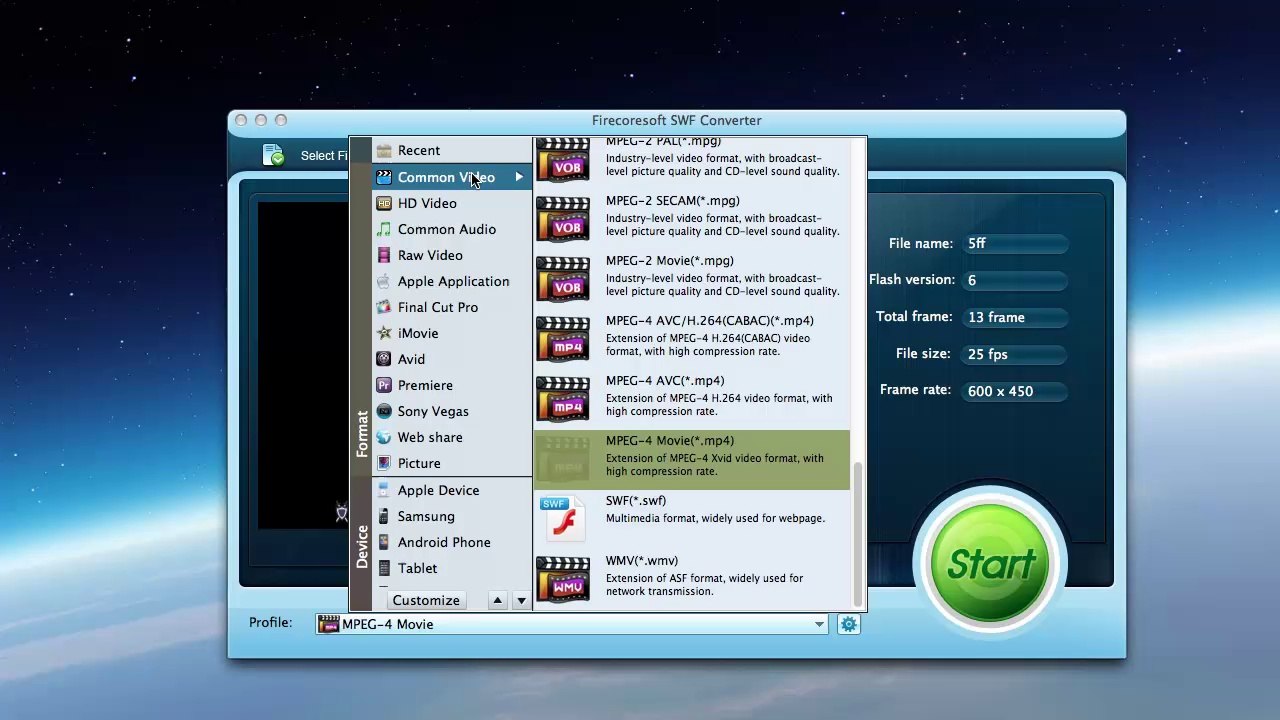Image resolution: width=1280 pixels, height=720 pixels.
Task: Click the Premiere Pr icon
Action: pos(383,385)
